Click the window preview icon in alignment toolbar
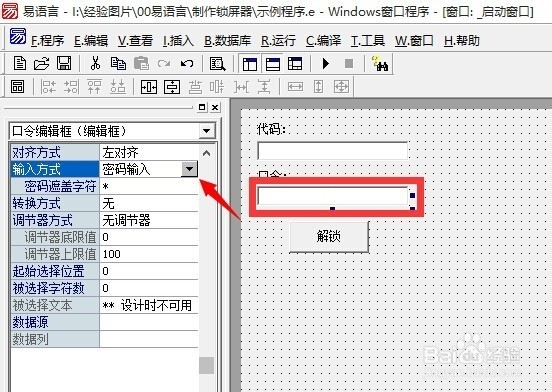552x392 pixels. click(18, 87)
